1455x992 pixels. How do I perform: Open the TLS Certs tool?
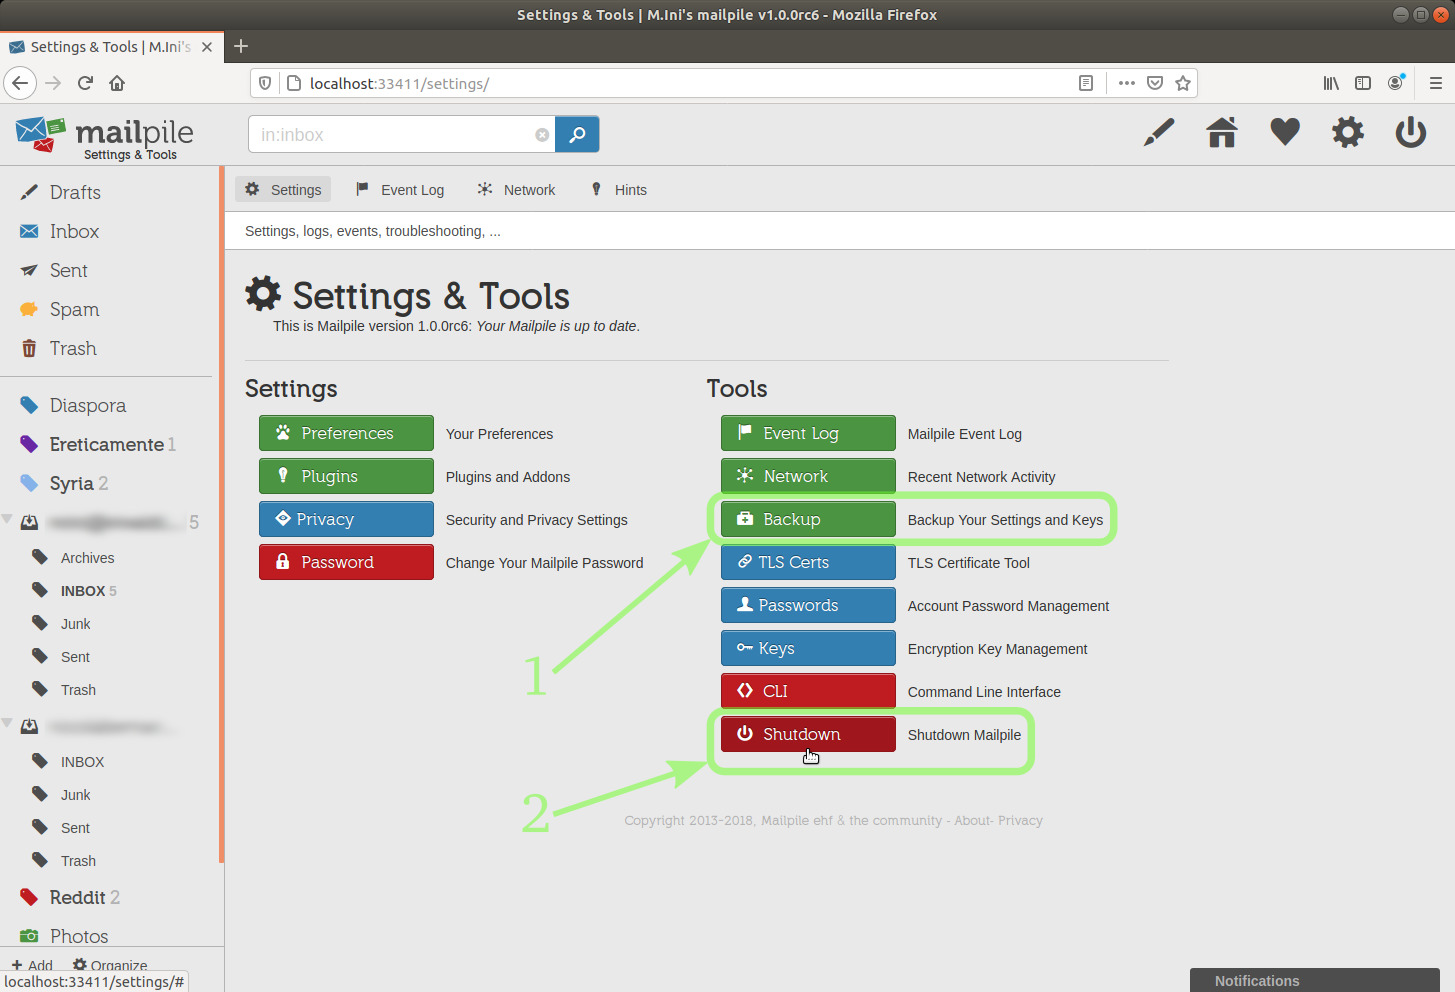point(808,562)
